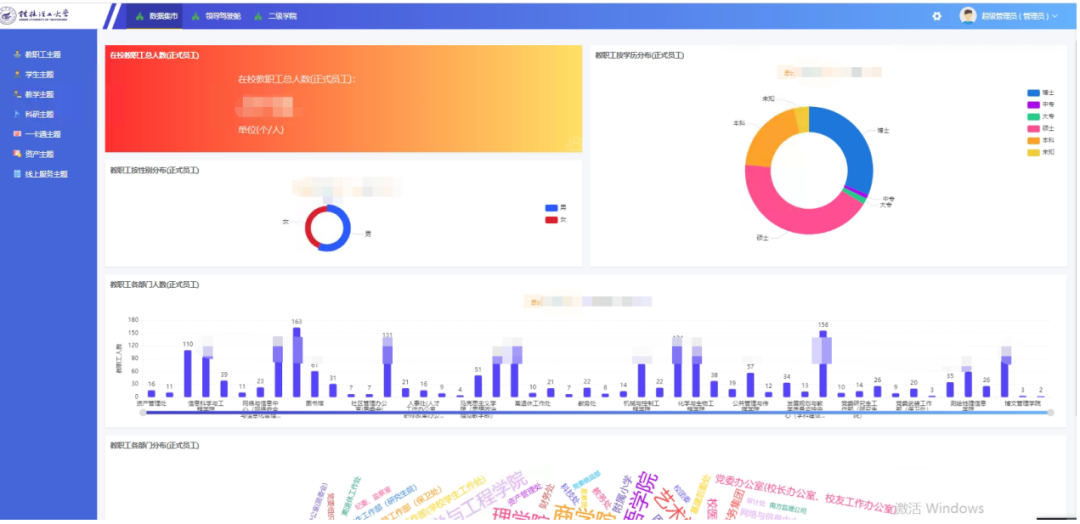1080x524 pixels.
Task: Click the 科研主题 sidebar icon
Action: click(x=17, y=114)
